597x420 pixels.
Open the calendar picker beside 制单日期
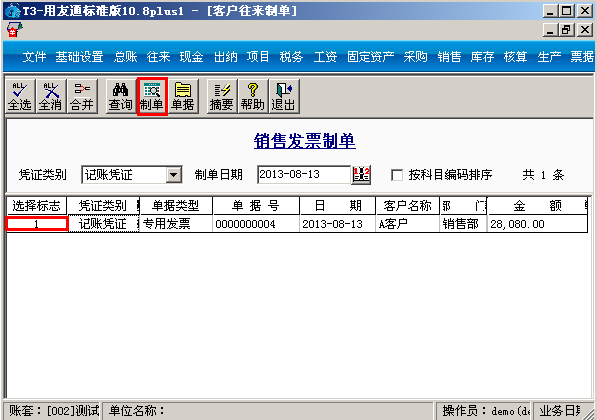(x=361, y=175)
